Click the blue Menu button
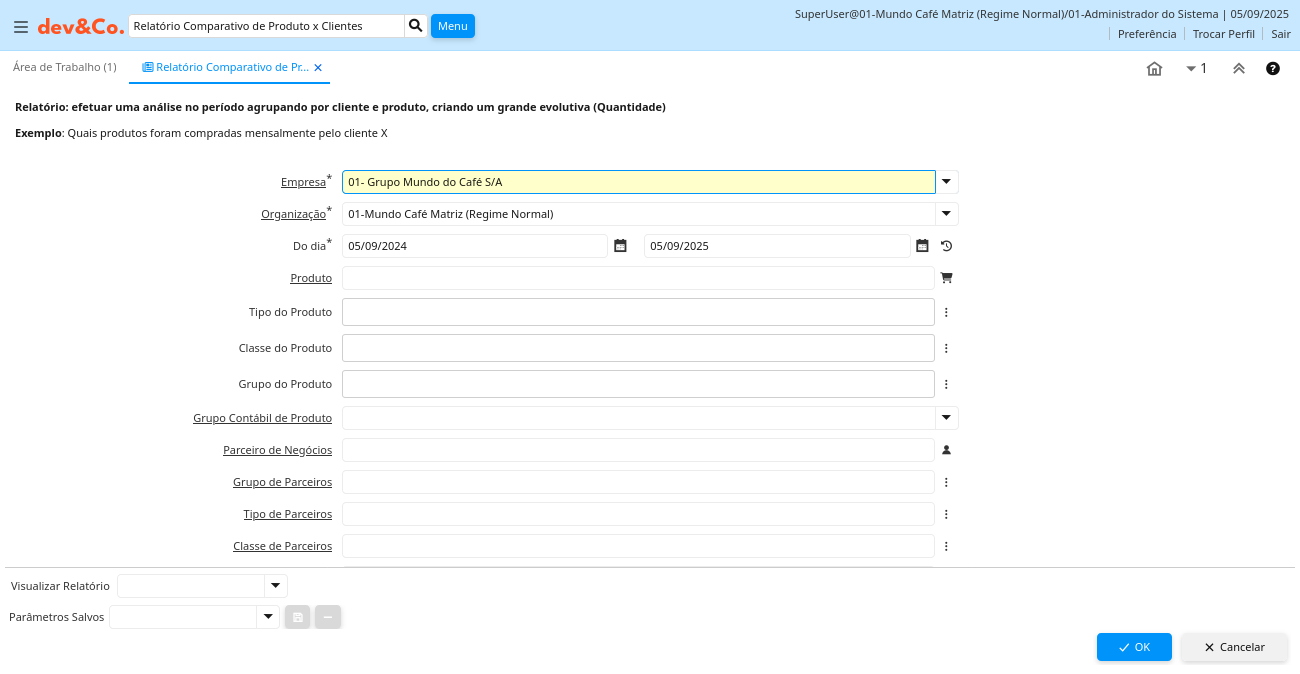The height and width of the screenshot is (674, 1300). (x=452, y=26)
